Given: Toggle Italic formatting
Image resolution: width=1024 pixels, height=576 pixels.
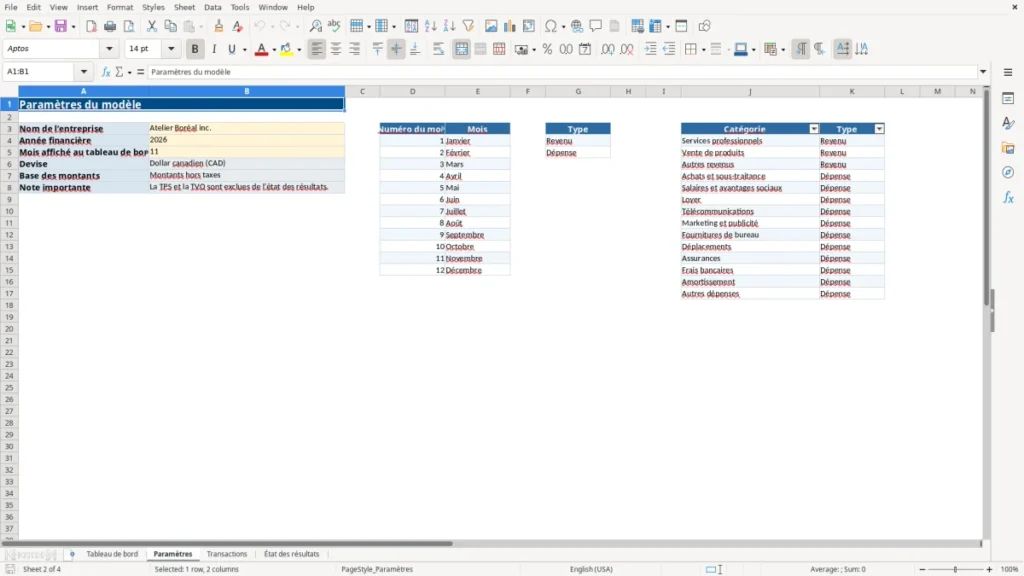Looking at the screenshot, I should tap(214, 49).
